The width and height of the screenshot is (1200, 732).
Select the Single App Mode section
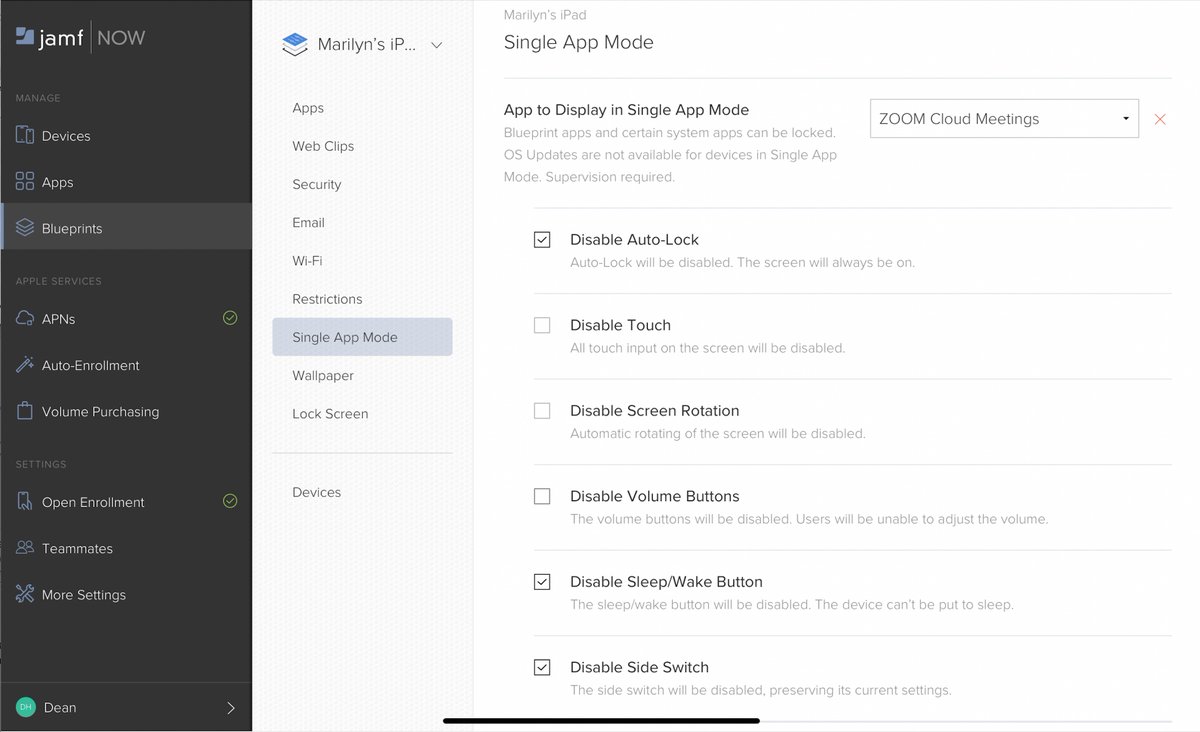click(362, 337)
